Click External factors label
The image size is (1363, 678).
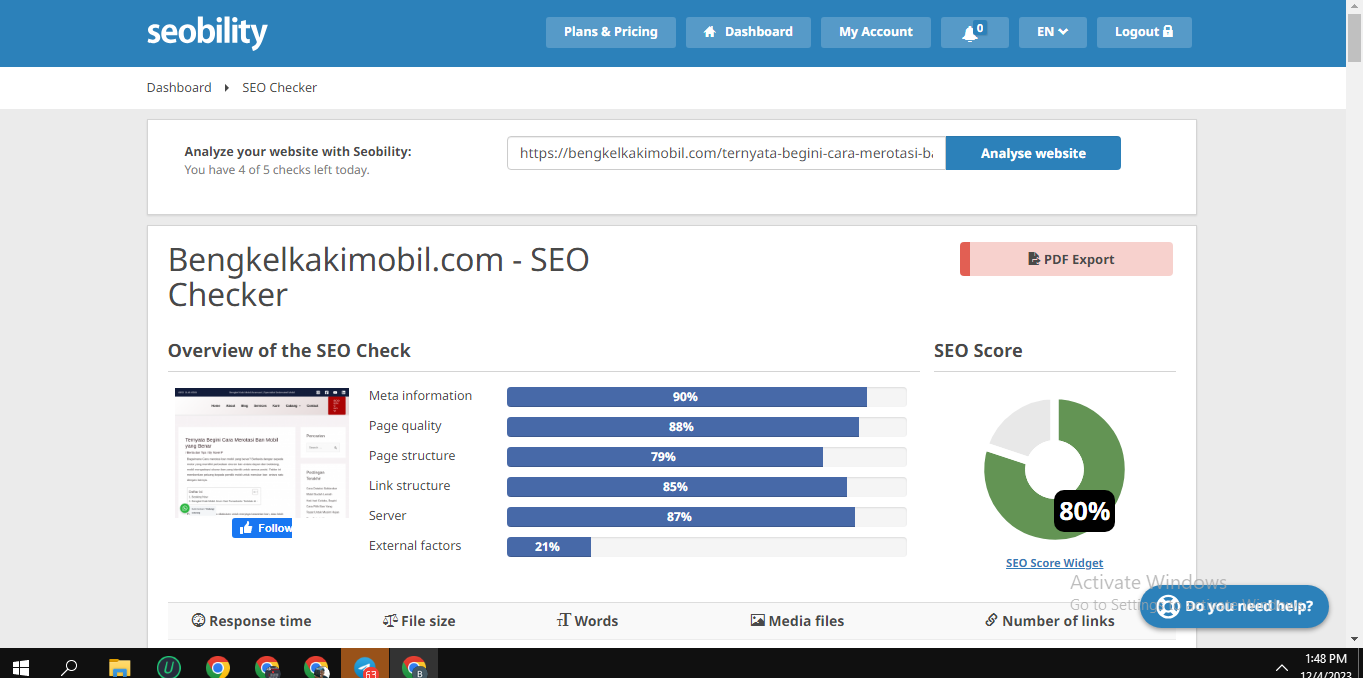pos(415,546)
